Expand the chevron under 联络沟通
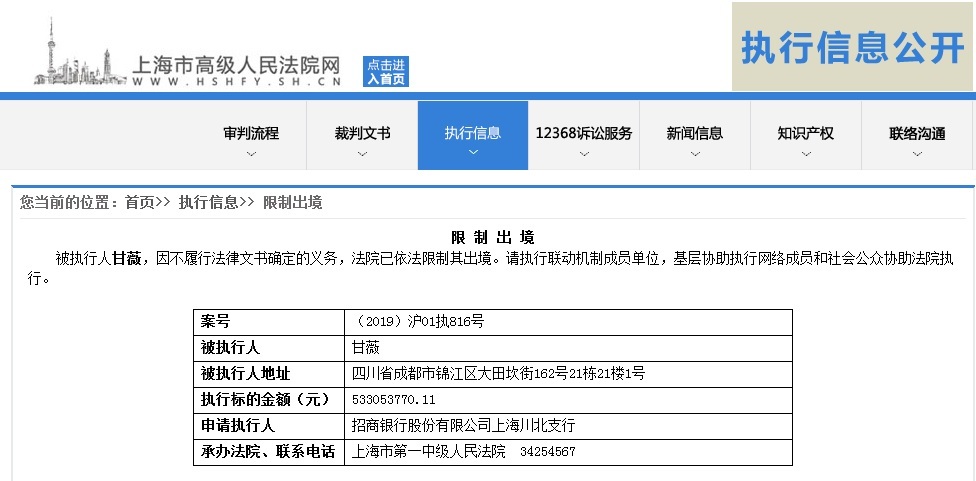 pyautogui.click(x=917, y=154)
